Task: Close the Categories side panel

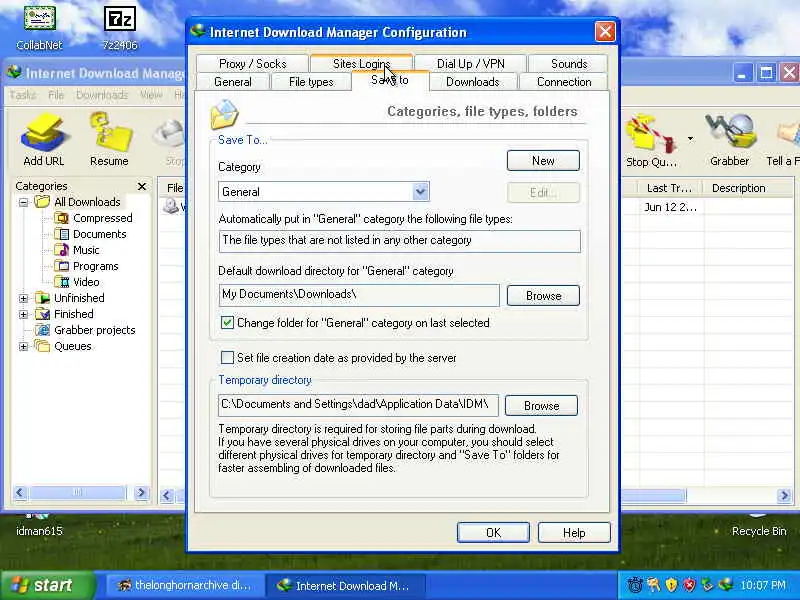Action: pyautogui.click(x=142, y=186)
